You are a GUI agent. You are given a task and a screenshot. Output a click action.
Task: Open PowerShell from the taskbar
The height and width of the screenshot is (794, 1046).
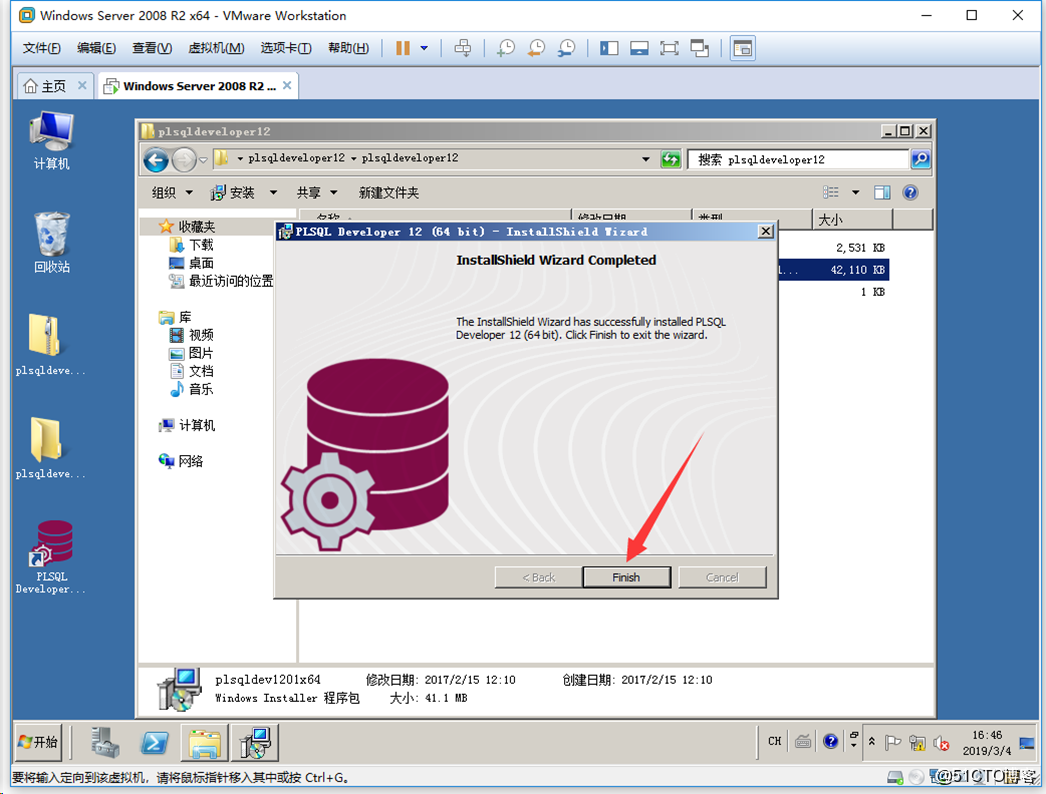point(155,742)
